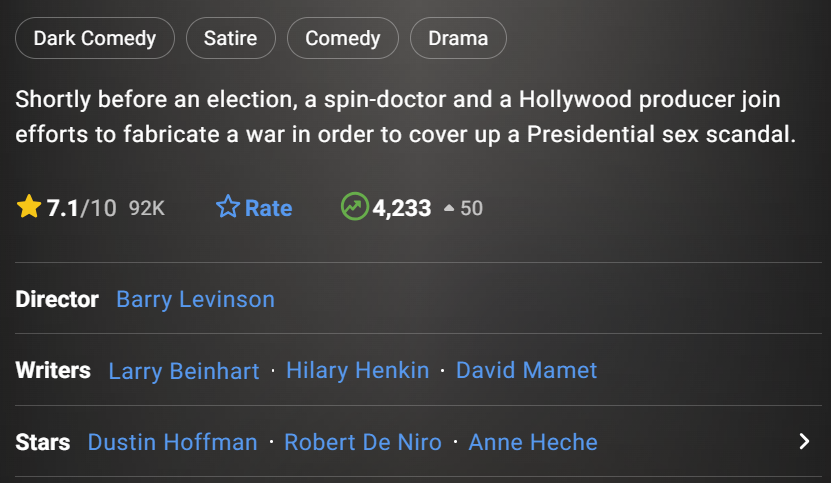The image size is (831, 483).
Task: Open director Barry Levinson's page
Action: tap(195, 300)
